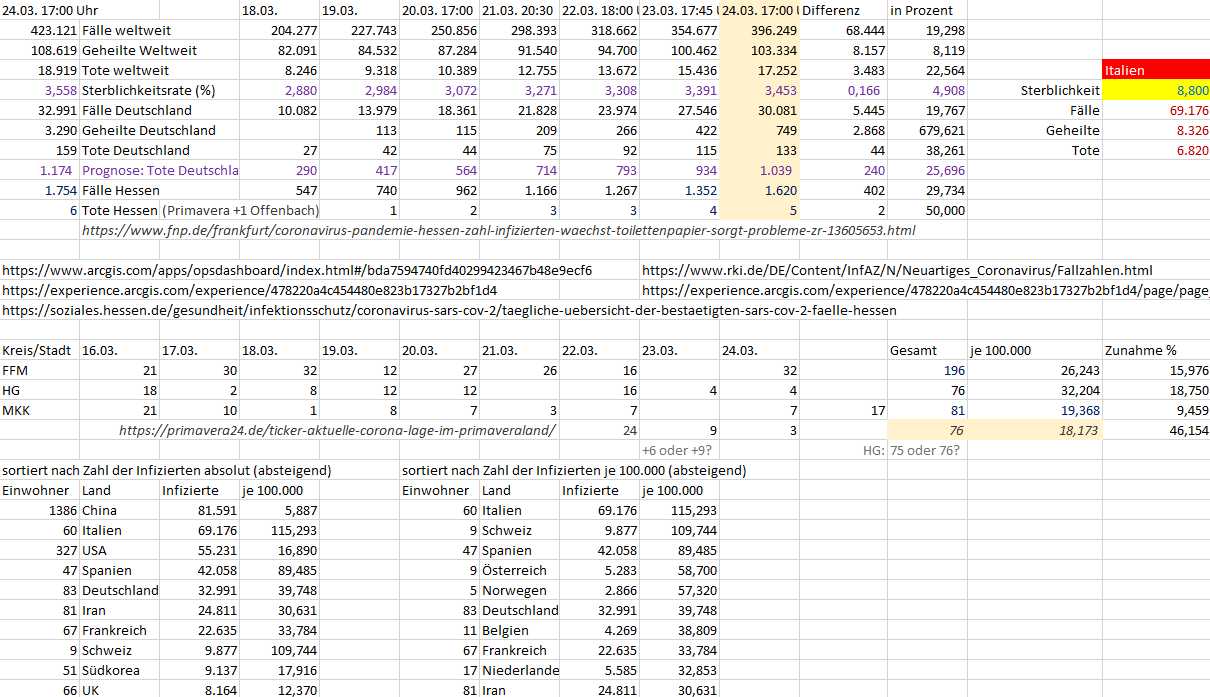
Task: Open the fnp.de Frankfurt coronavirus article link
Action: (498, 231)
